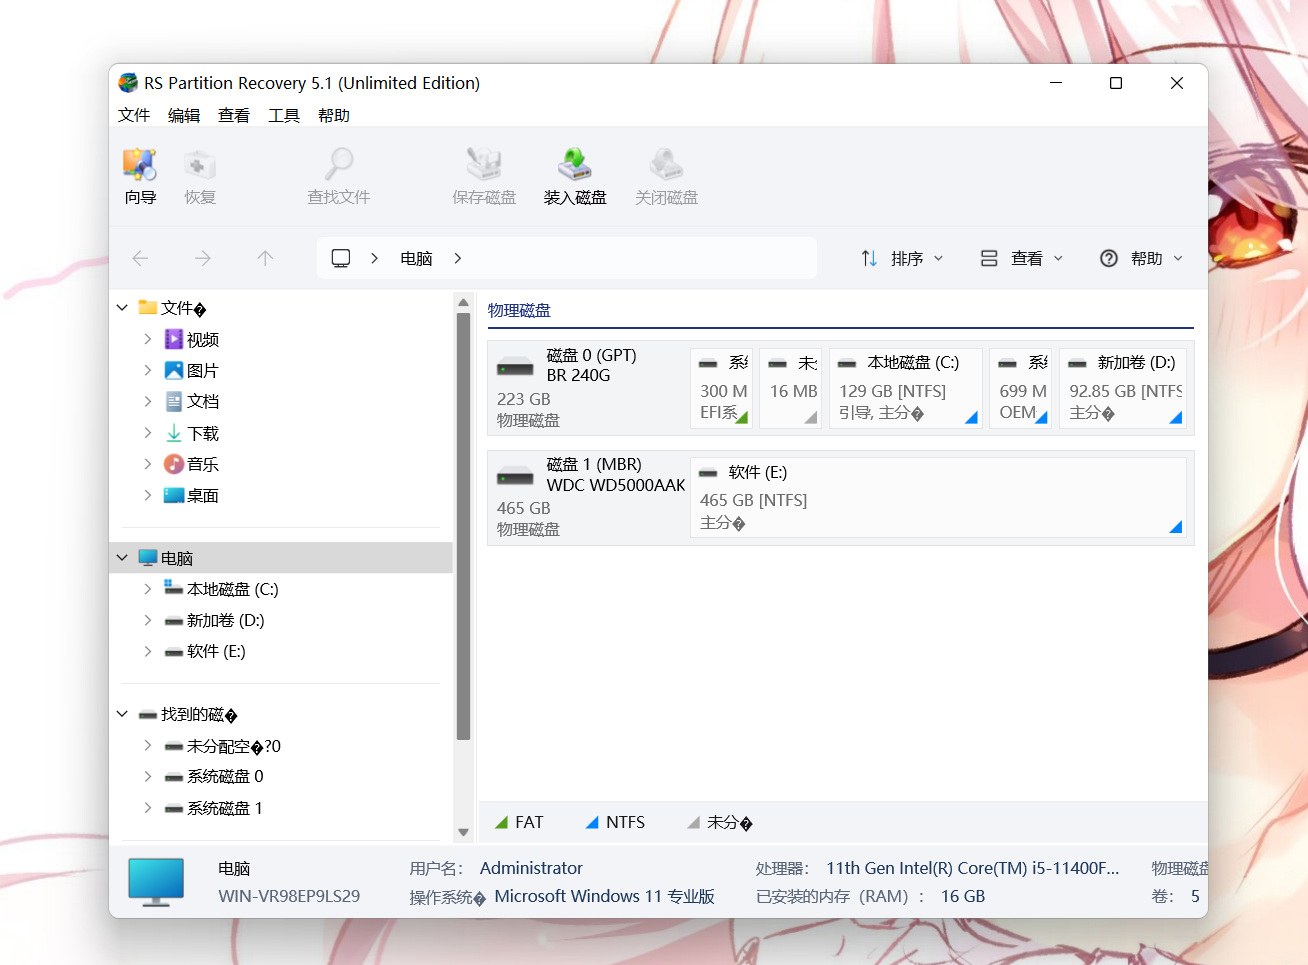Select the 视频 folder in tree
The height and width of the screenshot is (965, 1308).
pos(192,340)
